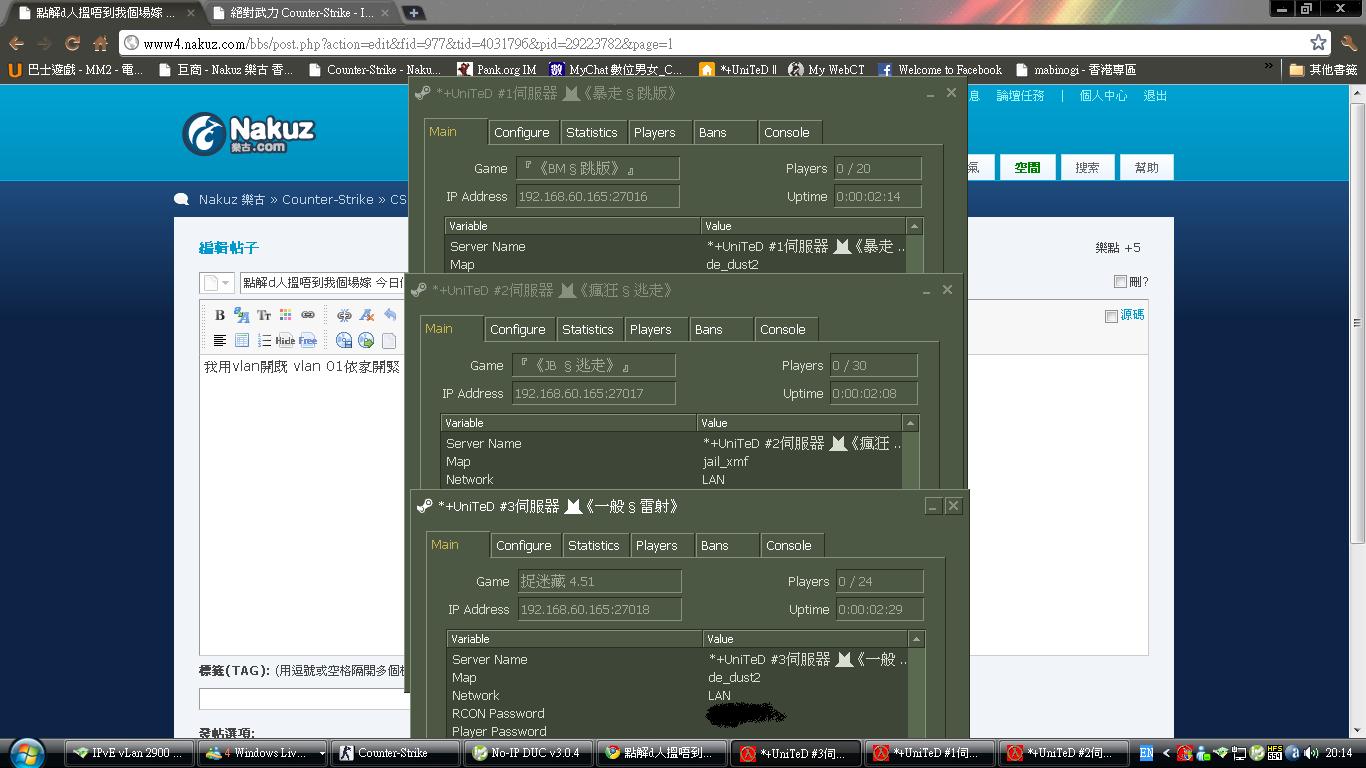The height and width of the screenshot is (768, 1366).
Task: Expand the bookmarks overflow chevron
Action: point(1269,68)
